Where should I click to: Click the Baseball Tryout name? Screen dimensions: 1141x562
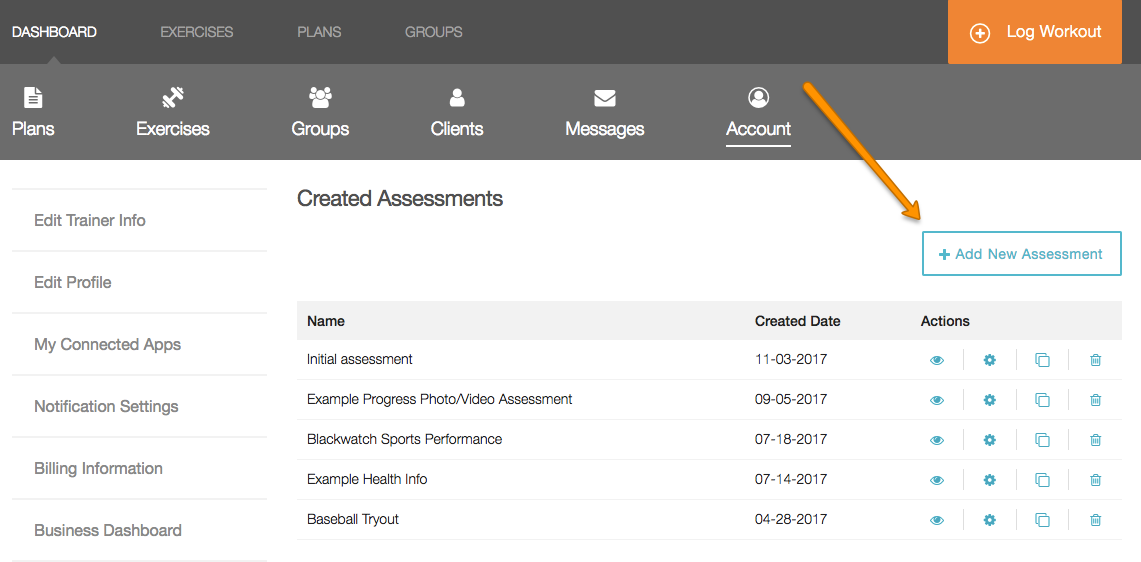[353, 519]
